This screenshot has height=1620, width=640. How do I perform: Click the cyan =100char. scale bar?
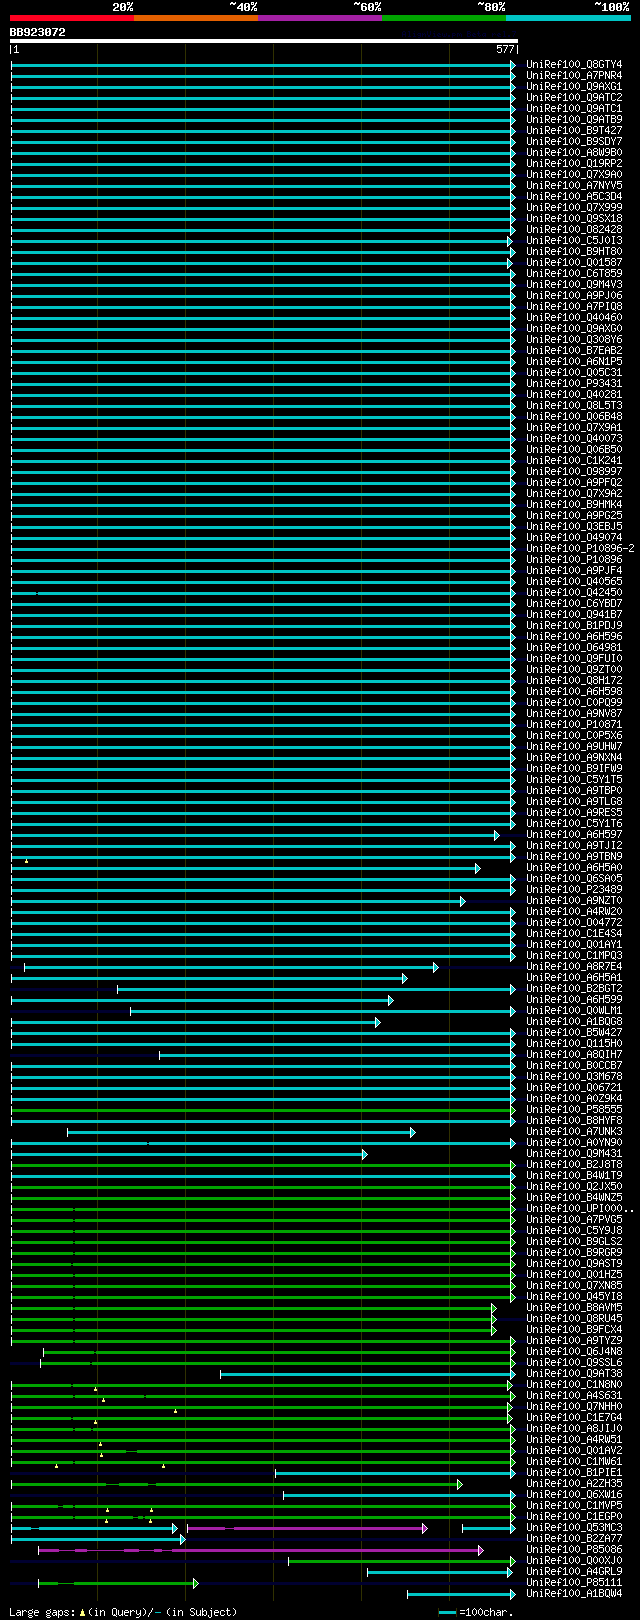[447, 1612]
